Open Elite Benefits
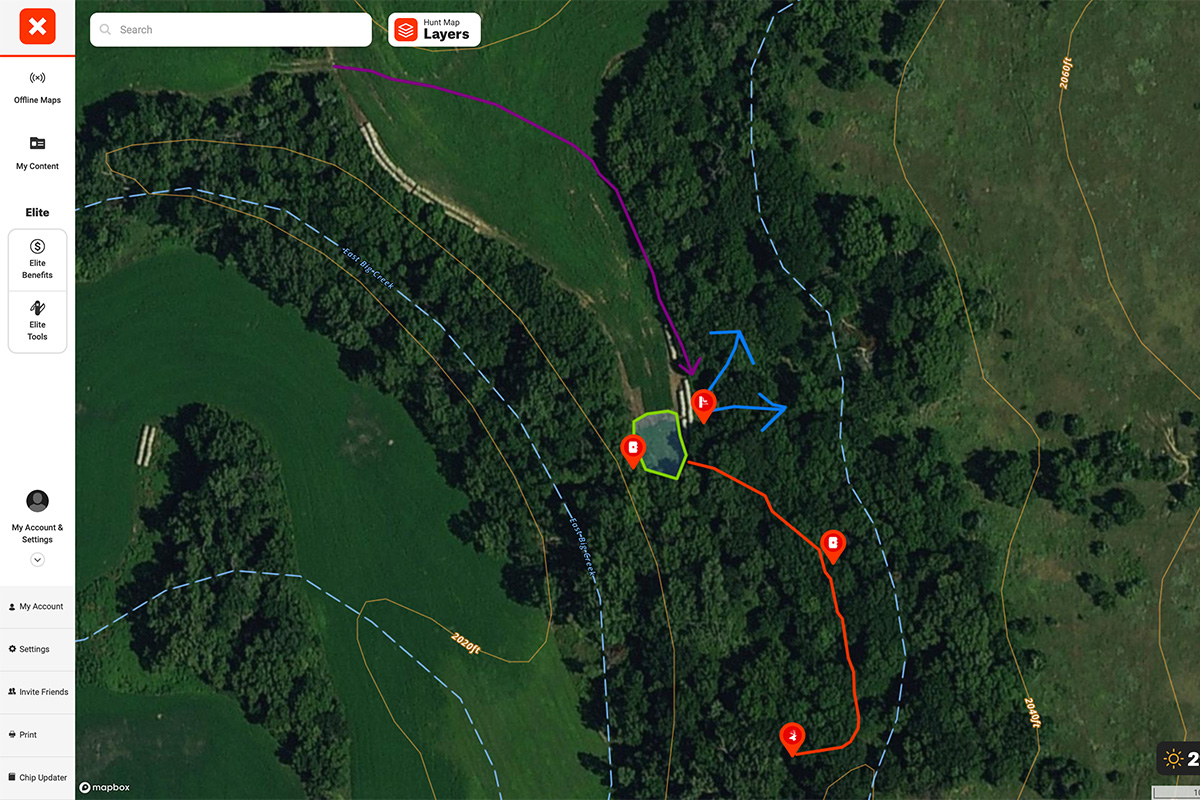1200x800 pixels. [37, 260]
